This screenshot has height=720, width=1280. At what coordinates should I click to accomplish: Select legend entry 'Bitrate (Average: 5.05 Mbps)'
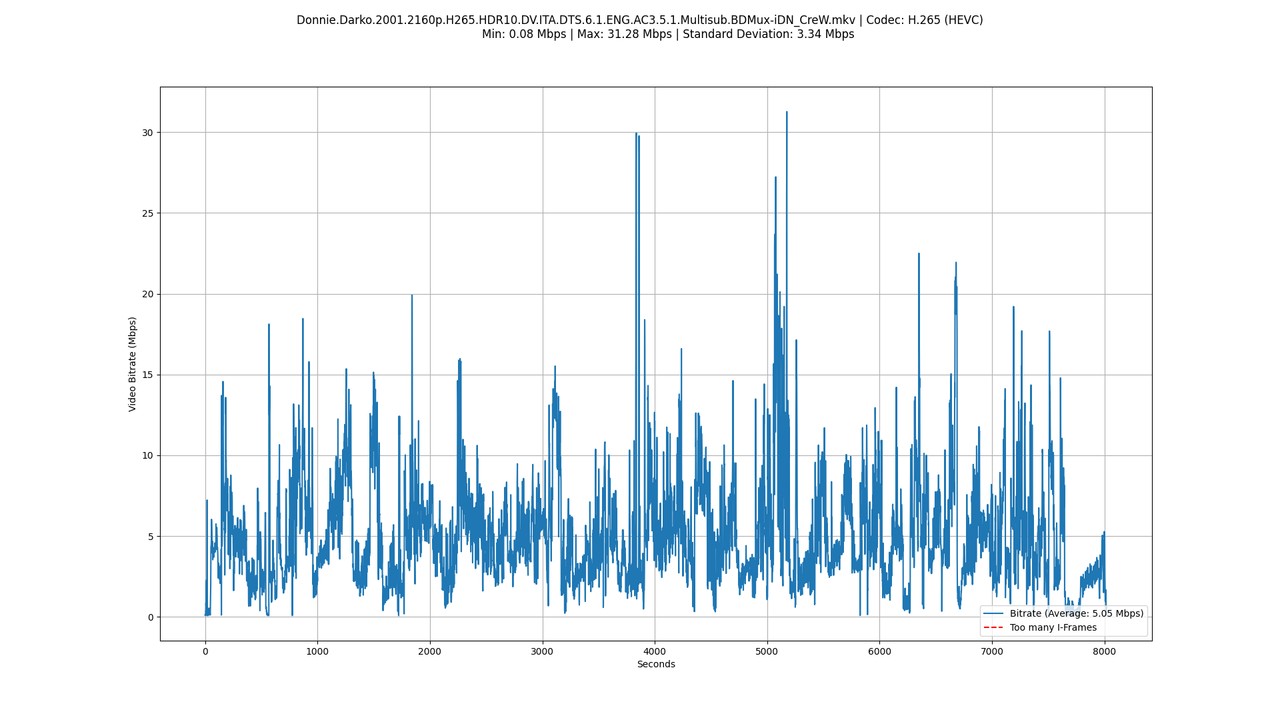(1078, 613)
